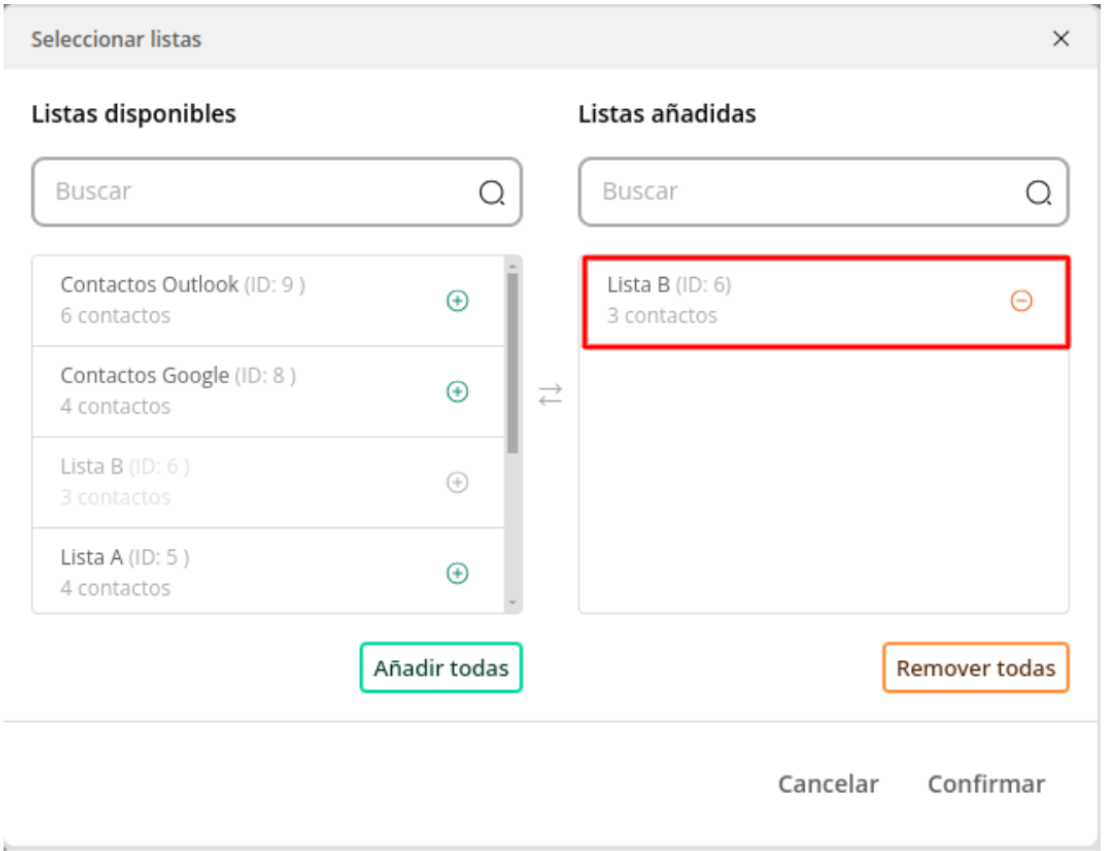Close the Seleccionar listas dialog
Viewport: 1107px width, 851px height.
coord(1060,39)
